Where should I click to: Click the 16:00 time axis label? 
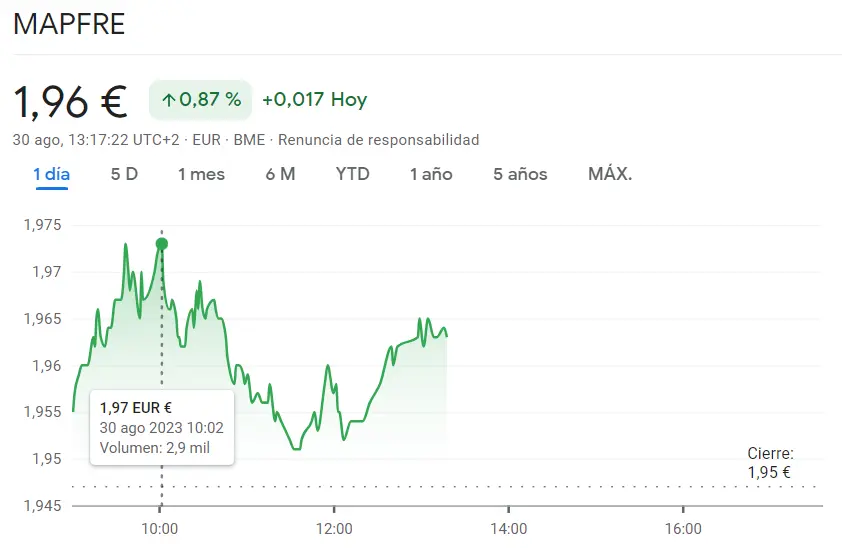[683, 529]
